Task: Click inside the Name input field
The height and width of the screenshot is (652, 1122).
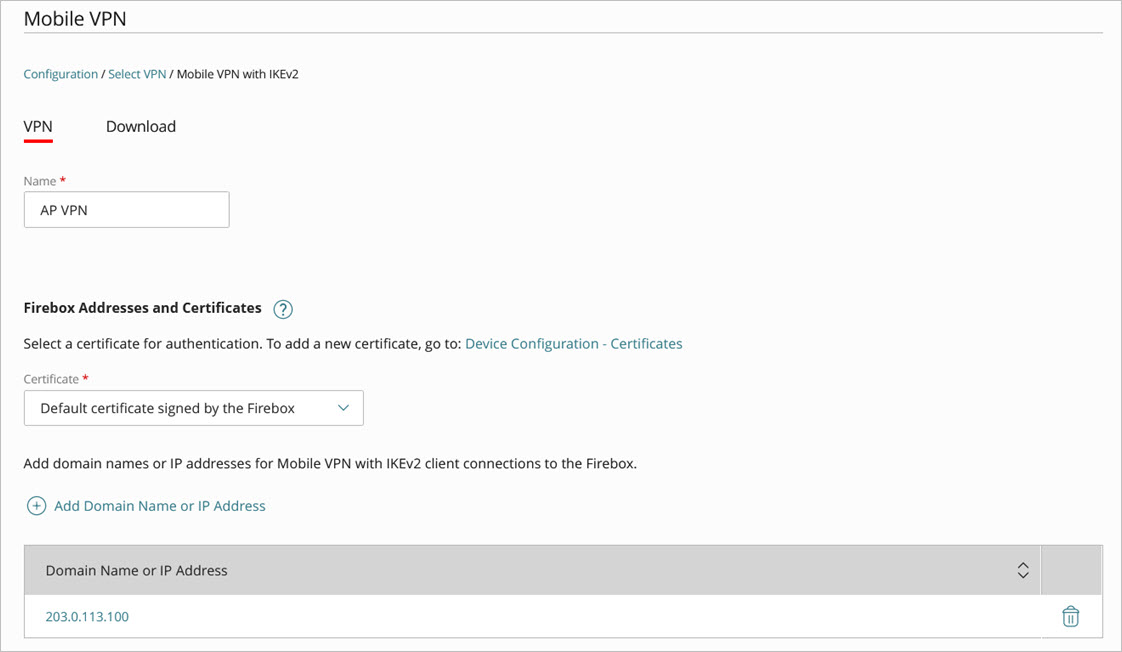Action: click(126, 209)
